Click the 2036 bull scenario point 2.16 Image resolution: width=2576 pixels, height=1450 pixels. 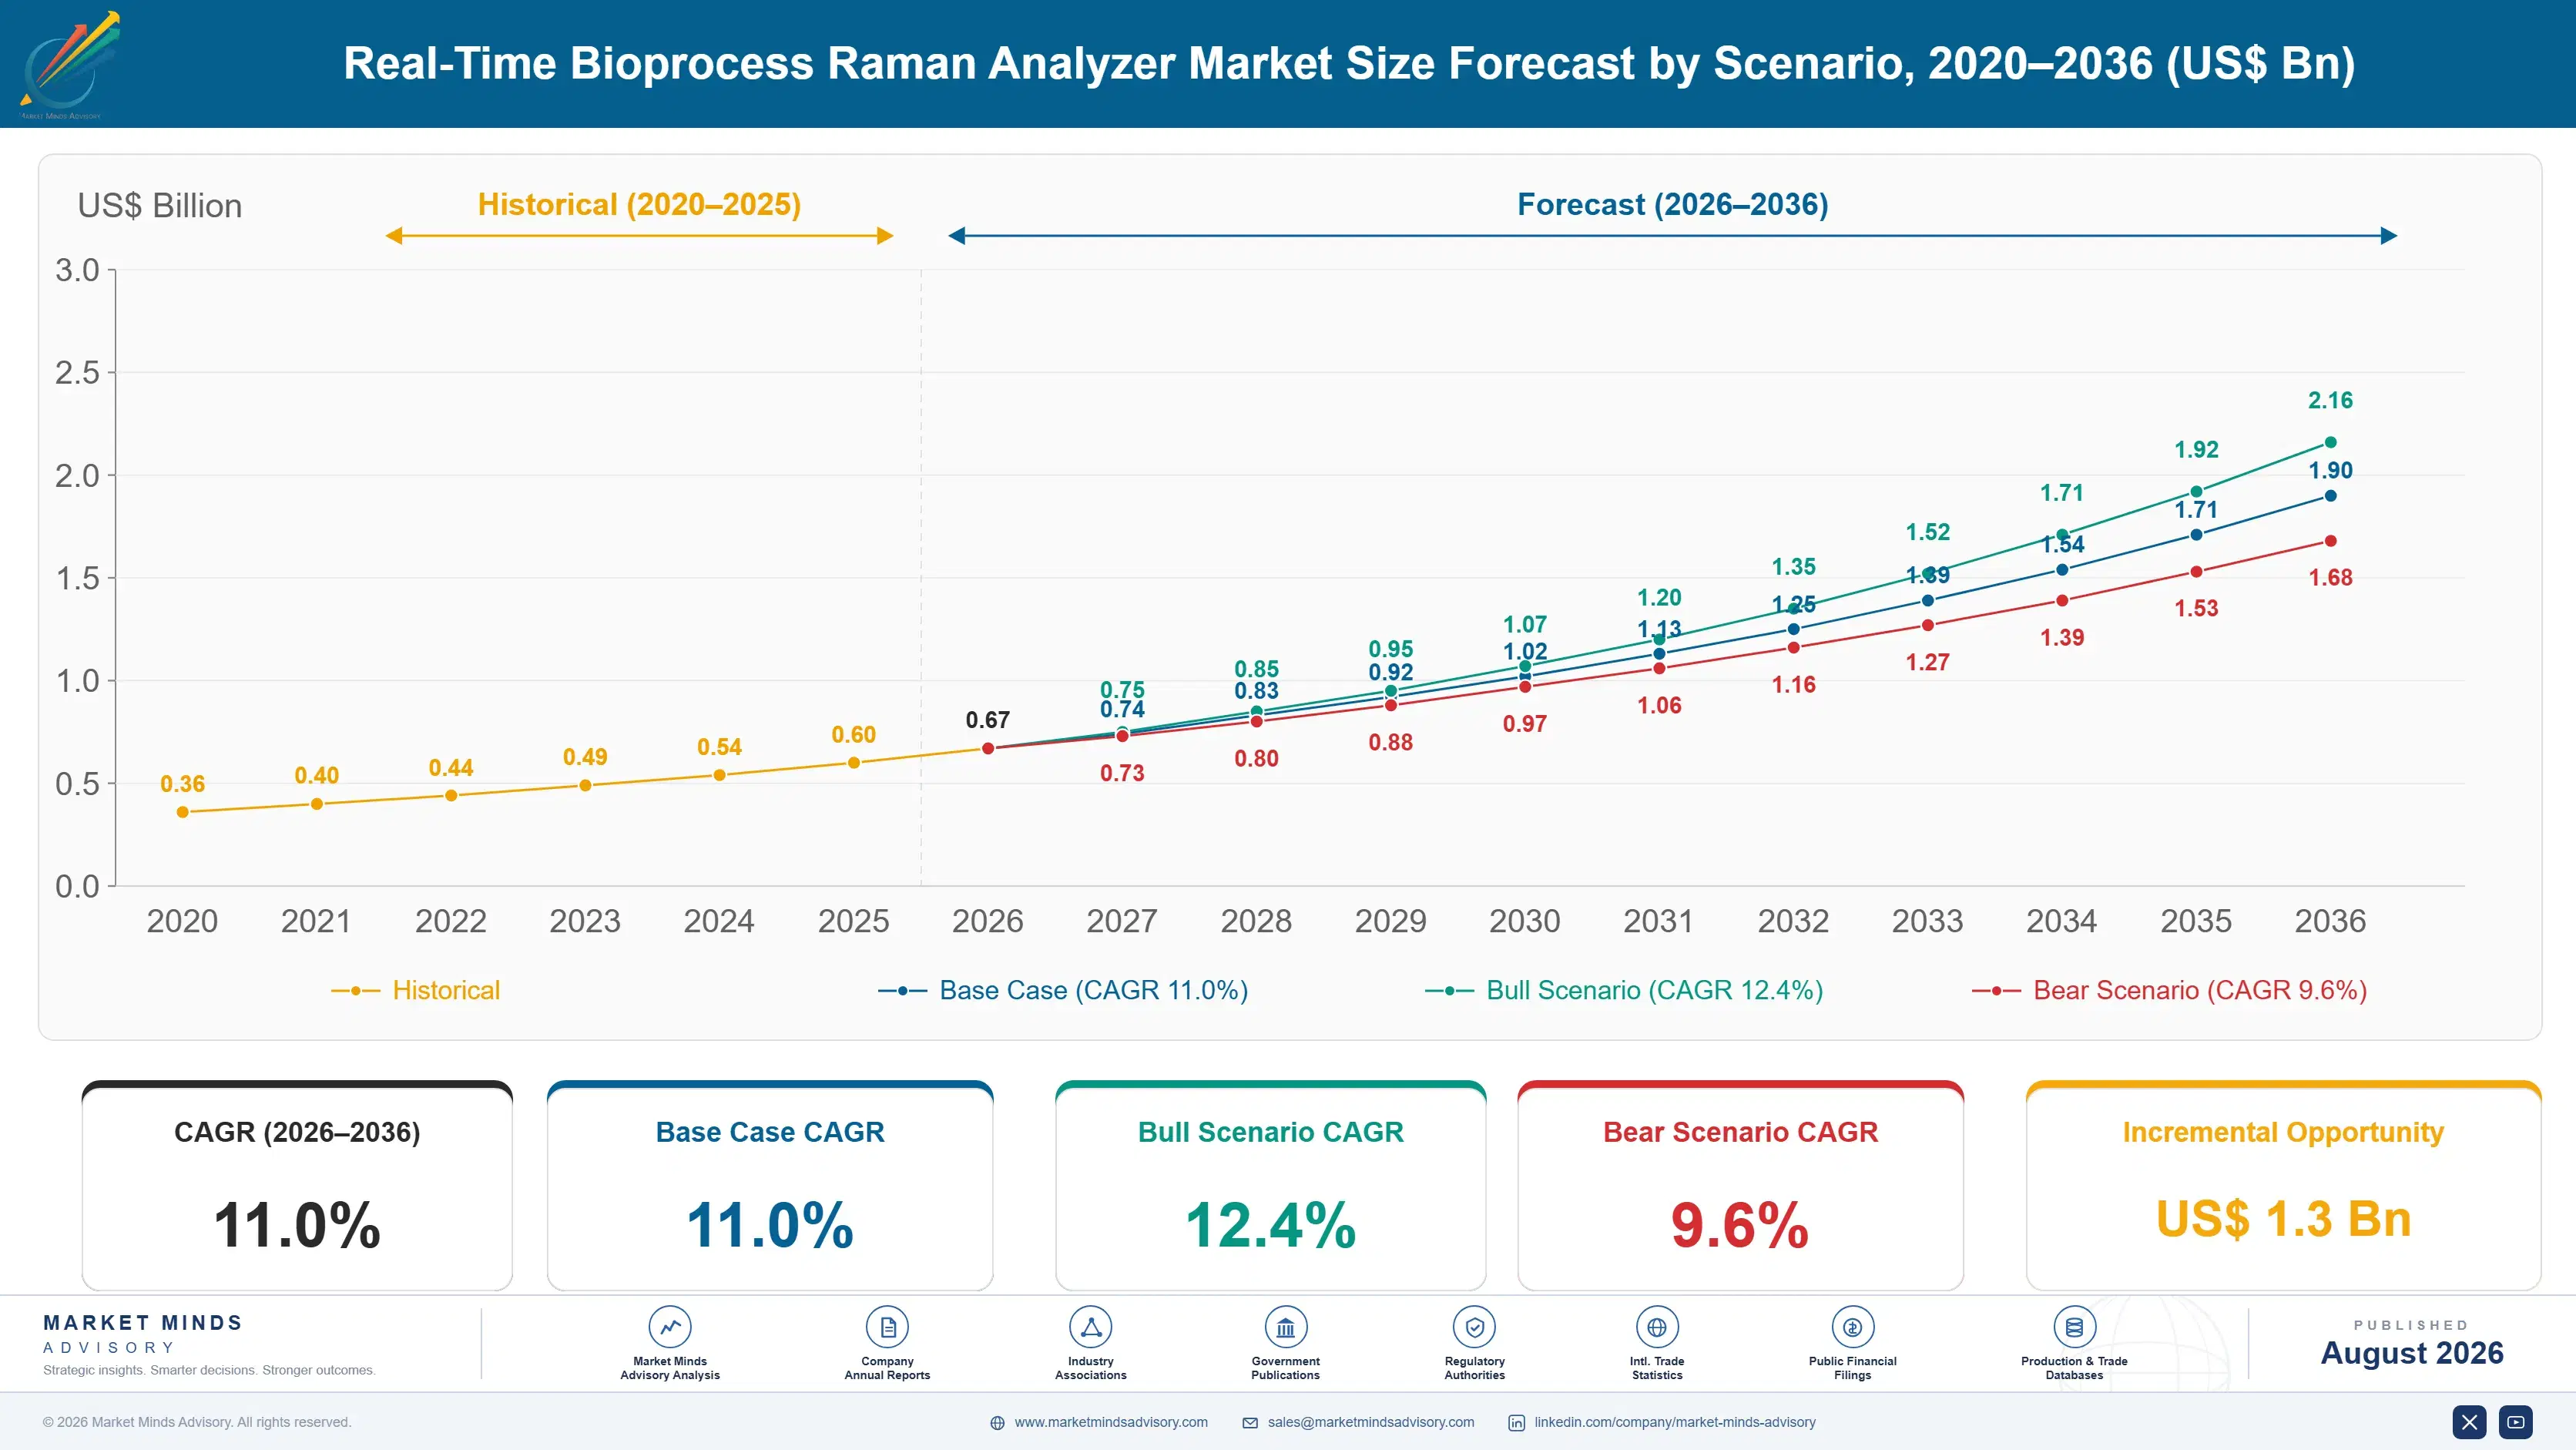(x=2330, y=442)
